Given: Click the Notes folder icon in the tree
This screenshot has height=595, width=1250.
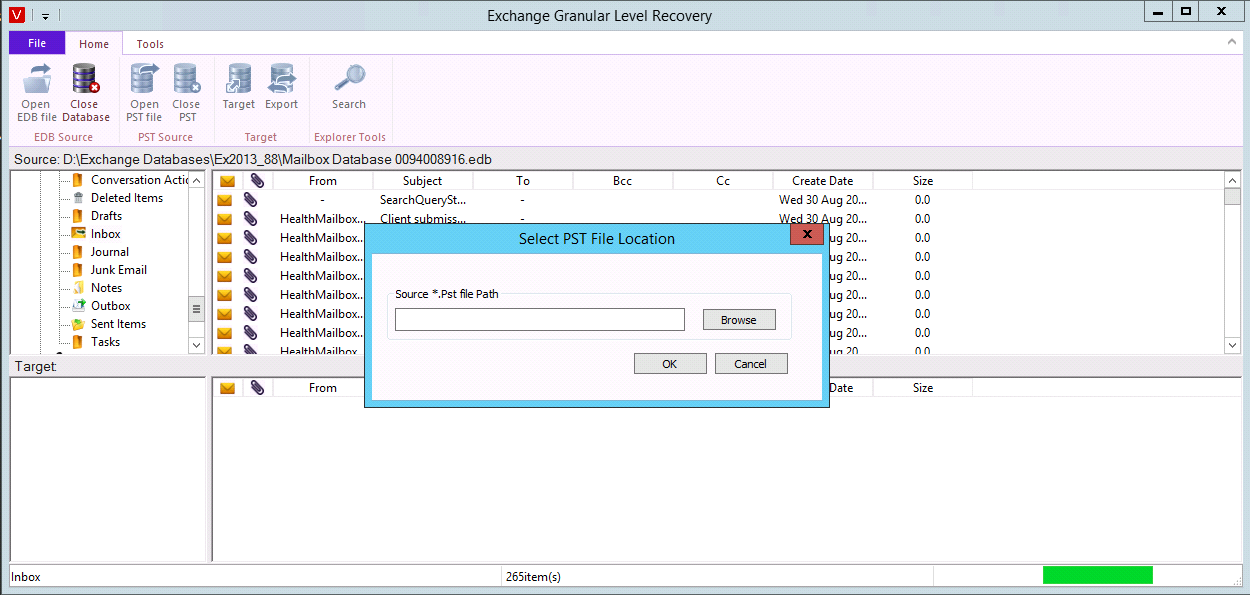Looking at the screenshot, I should 77,288.
